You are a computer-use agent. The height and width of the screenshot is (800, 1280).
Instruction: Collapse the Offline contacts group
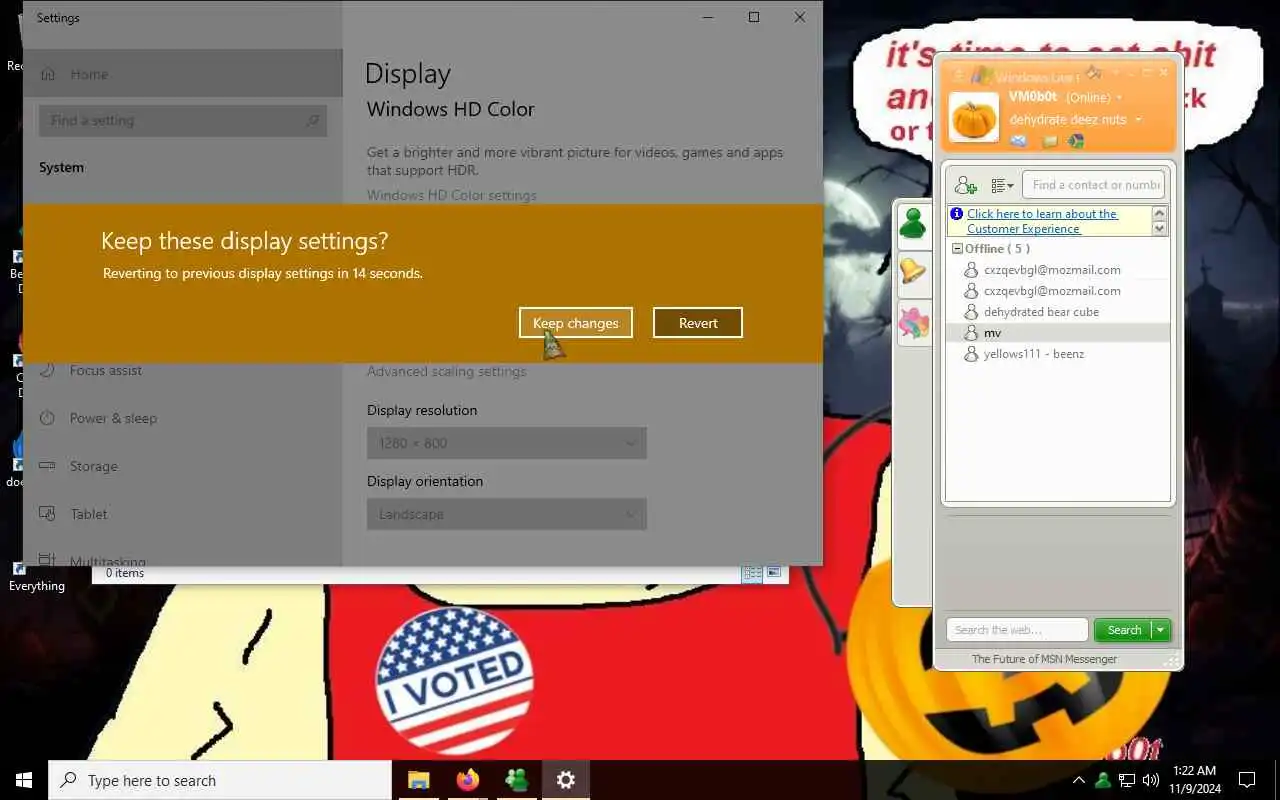click(x=957, y=249)
